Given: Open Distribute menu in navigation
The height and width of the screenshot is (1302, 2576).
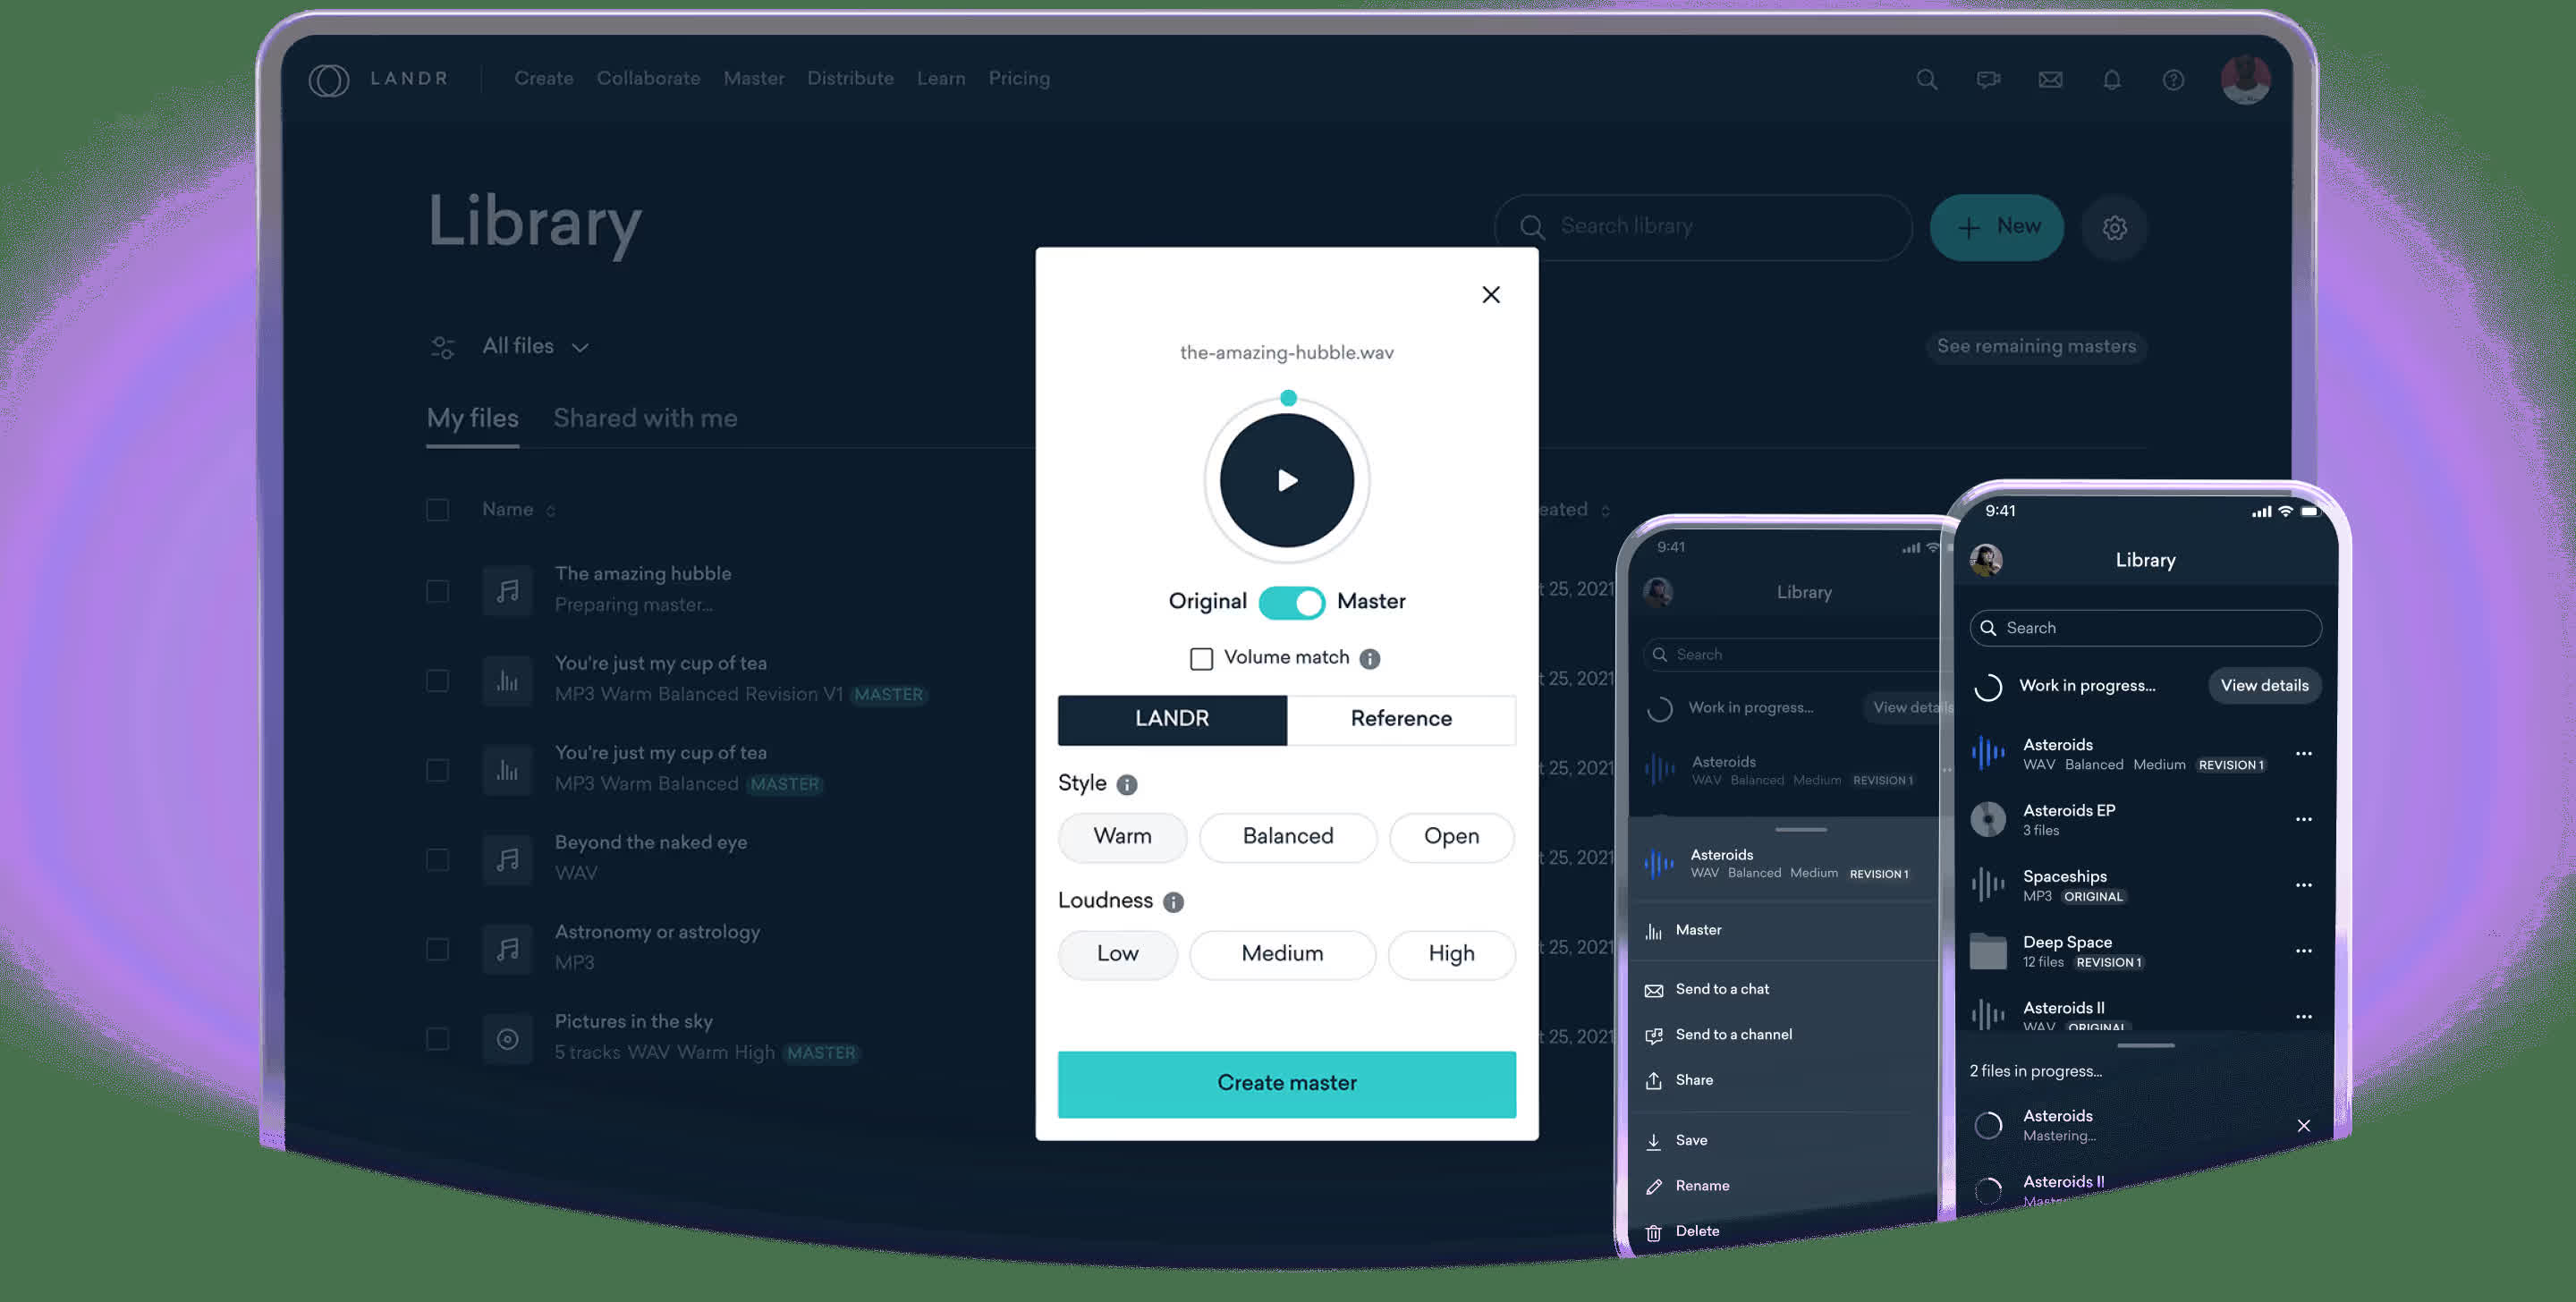Looking at the screenshot, I should click(850, 78).
